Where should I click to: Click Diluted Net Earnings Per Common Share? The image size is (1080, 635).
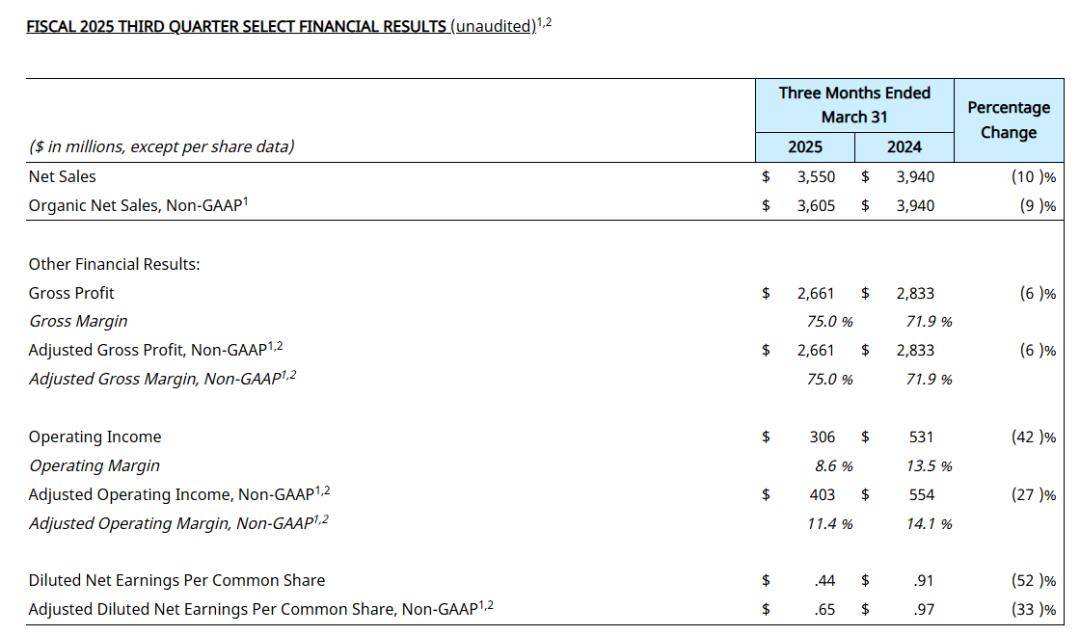pos(176,581)
